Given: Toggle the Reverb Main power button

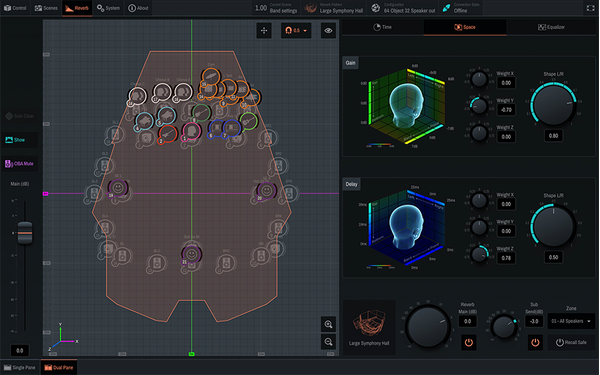Looking at the screenshot, I should (x=468, y=342).
